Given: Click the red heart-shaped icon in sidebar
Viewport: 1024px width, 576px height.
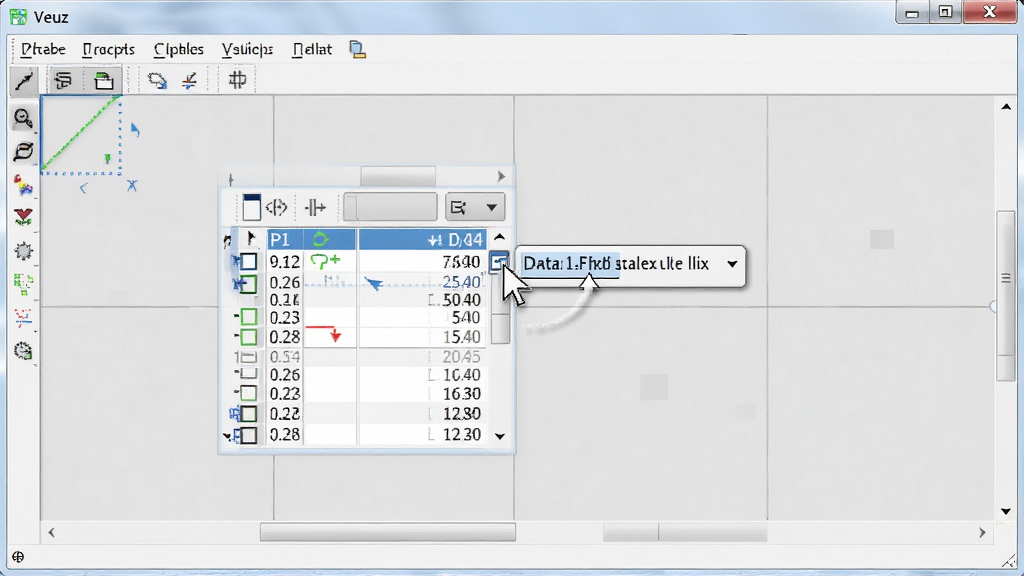Looking at the screenshot, I should (x=24, y=217).
